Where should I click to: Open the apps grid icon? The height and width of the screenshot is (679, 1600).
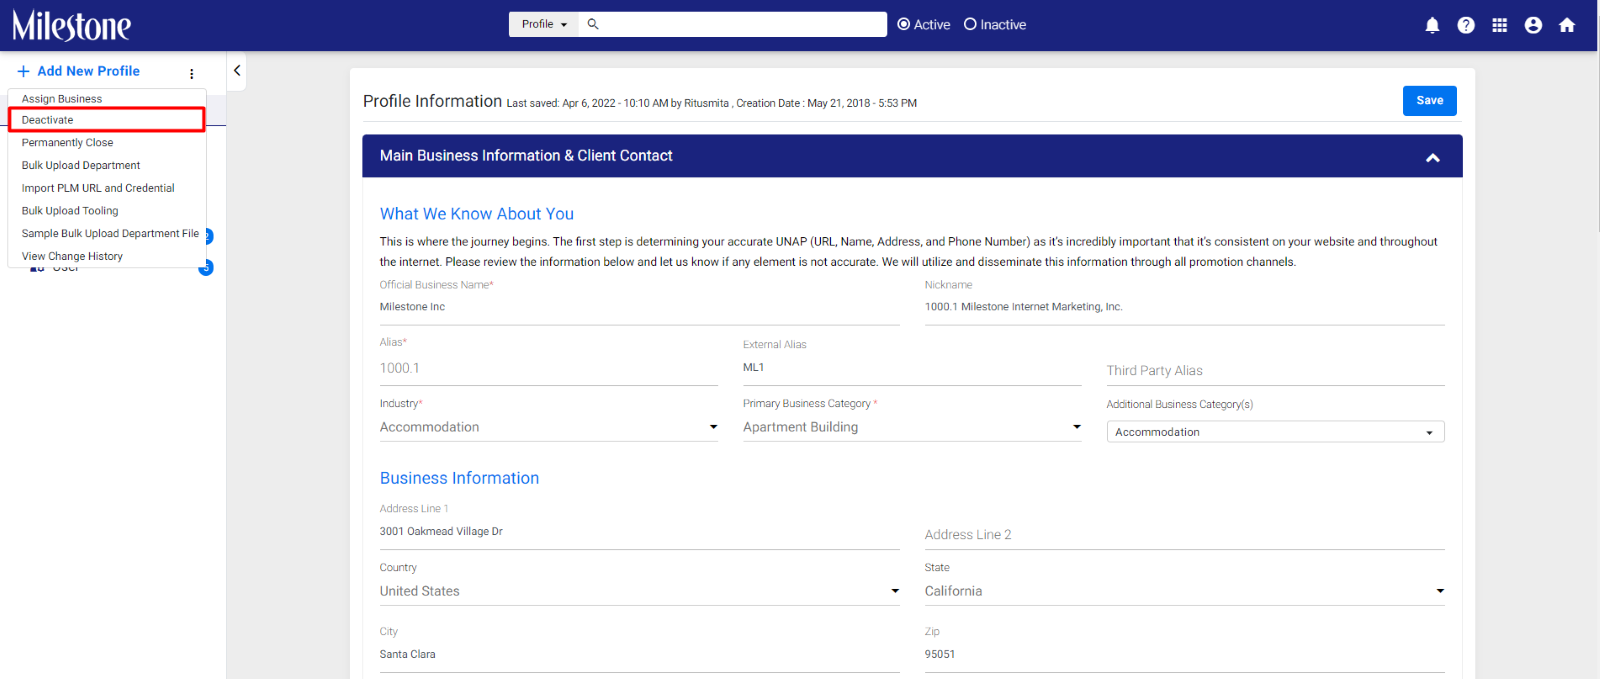coord(1500,25)
